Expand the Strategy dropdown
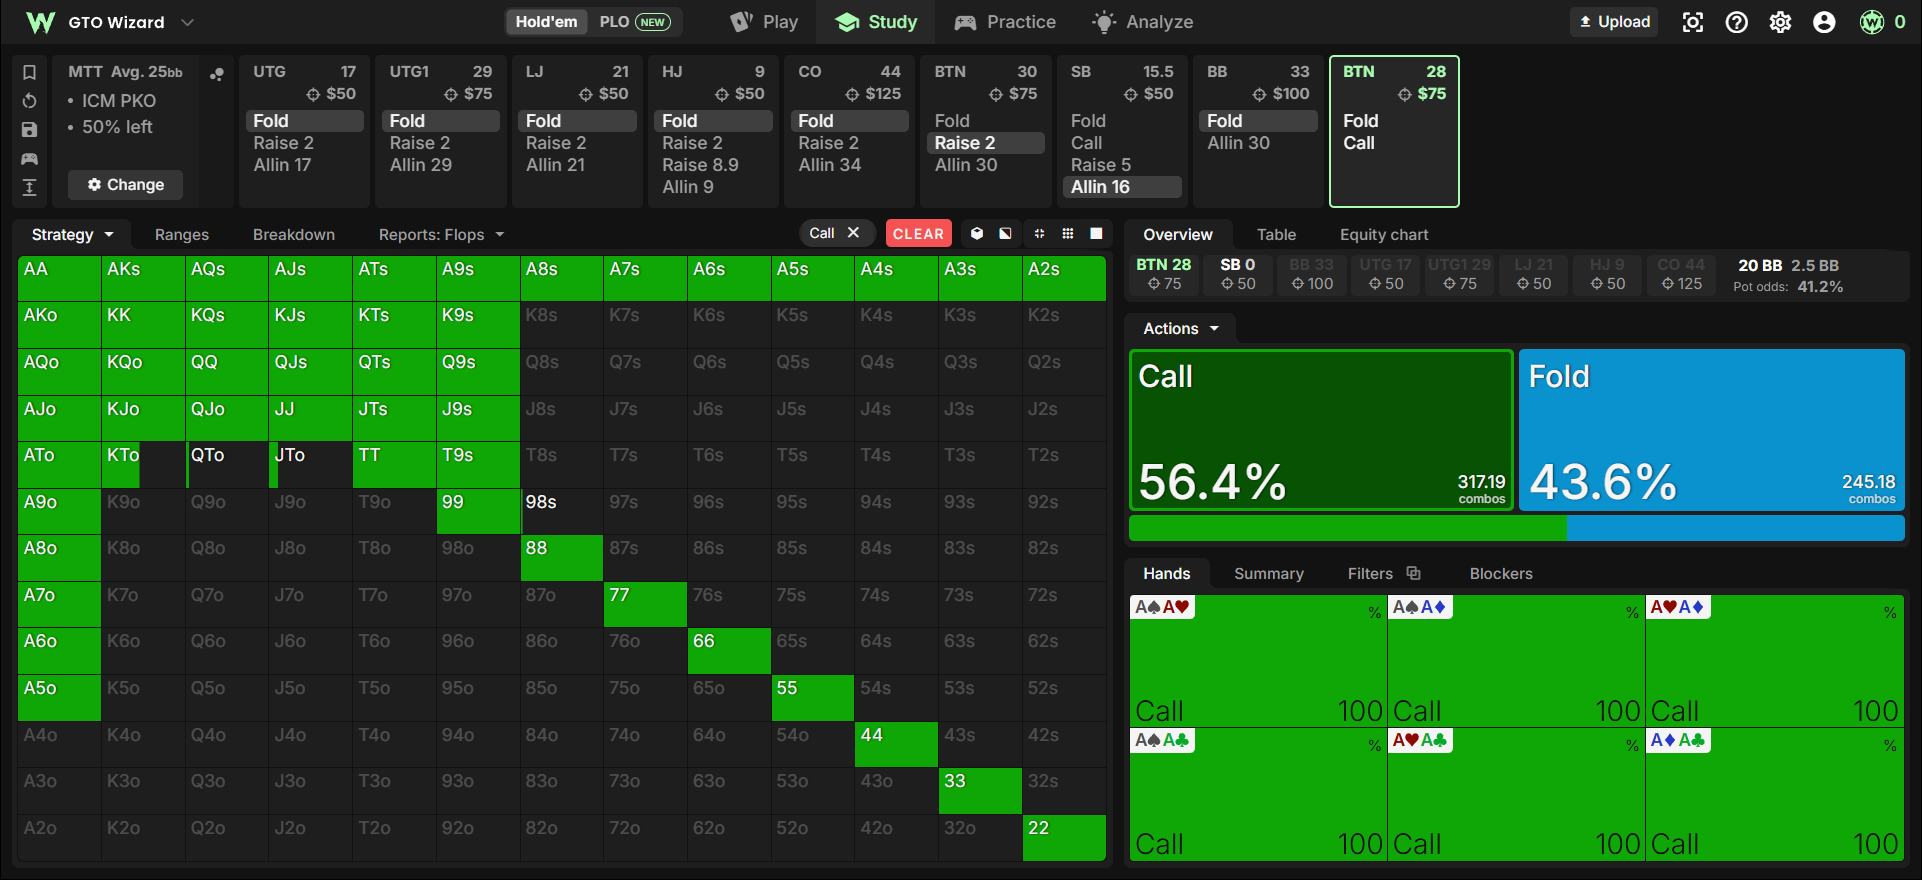The width and height of the screenshot is (1922, 880). [x=72, y=234]
